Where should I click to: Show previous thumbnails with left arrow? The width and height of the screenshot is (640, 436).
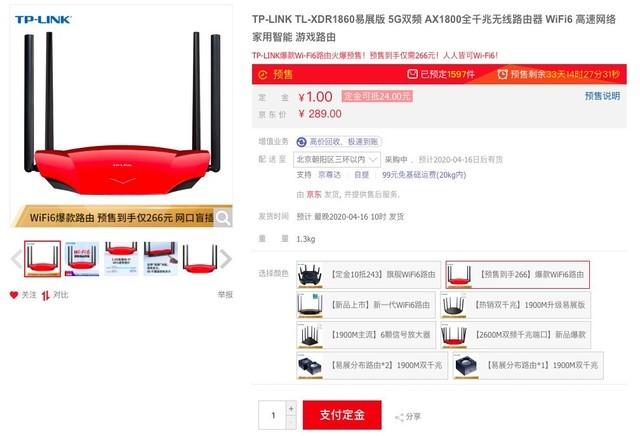(x=16, y=258)
